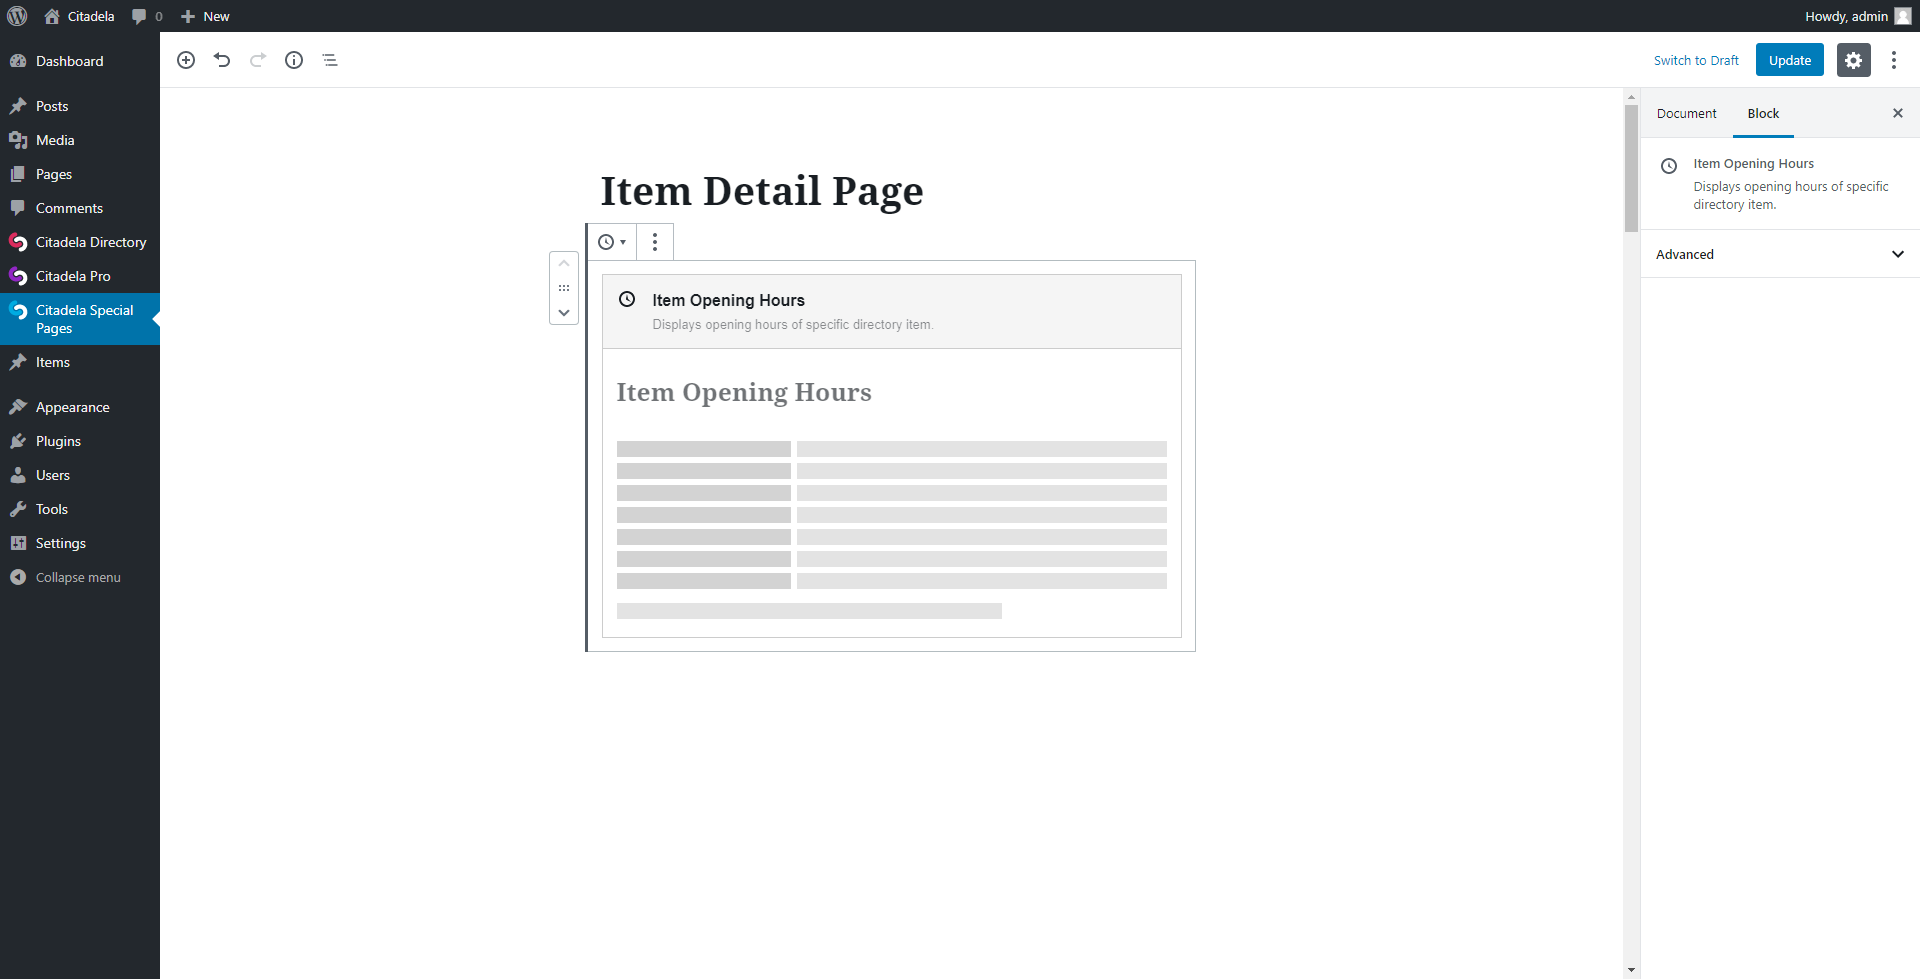Redo the last undone change
This screenshot has height=979, width=1920.
[258, 60]
